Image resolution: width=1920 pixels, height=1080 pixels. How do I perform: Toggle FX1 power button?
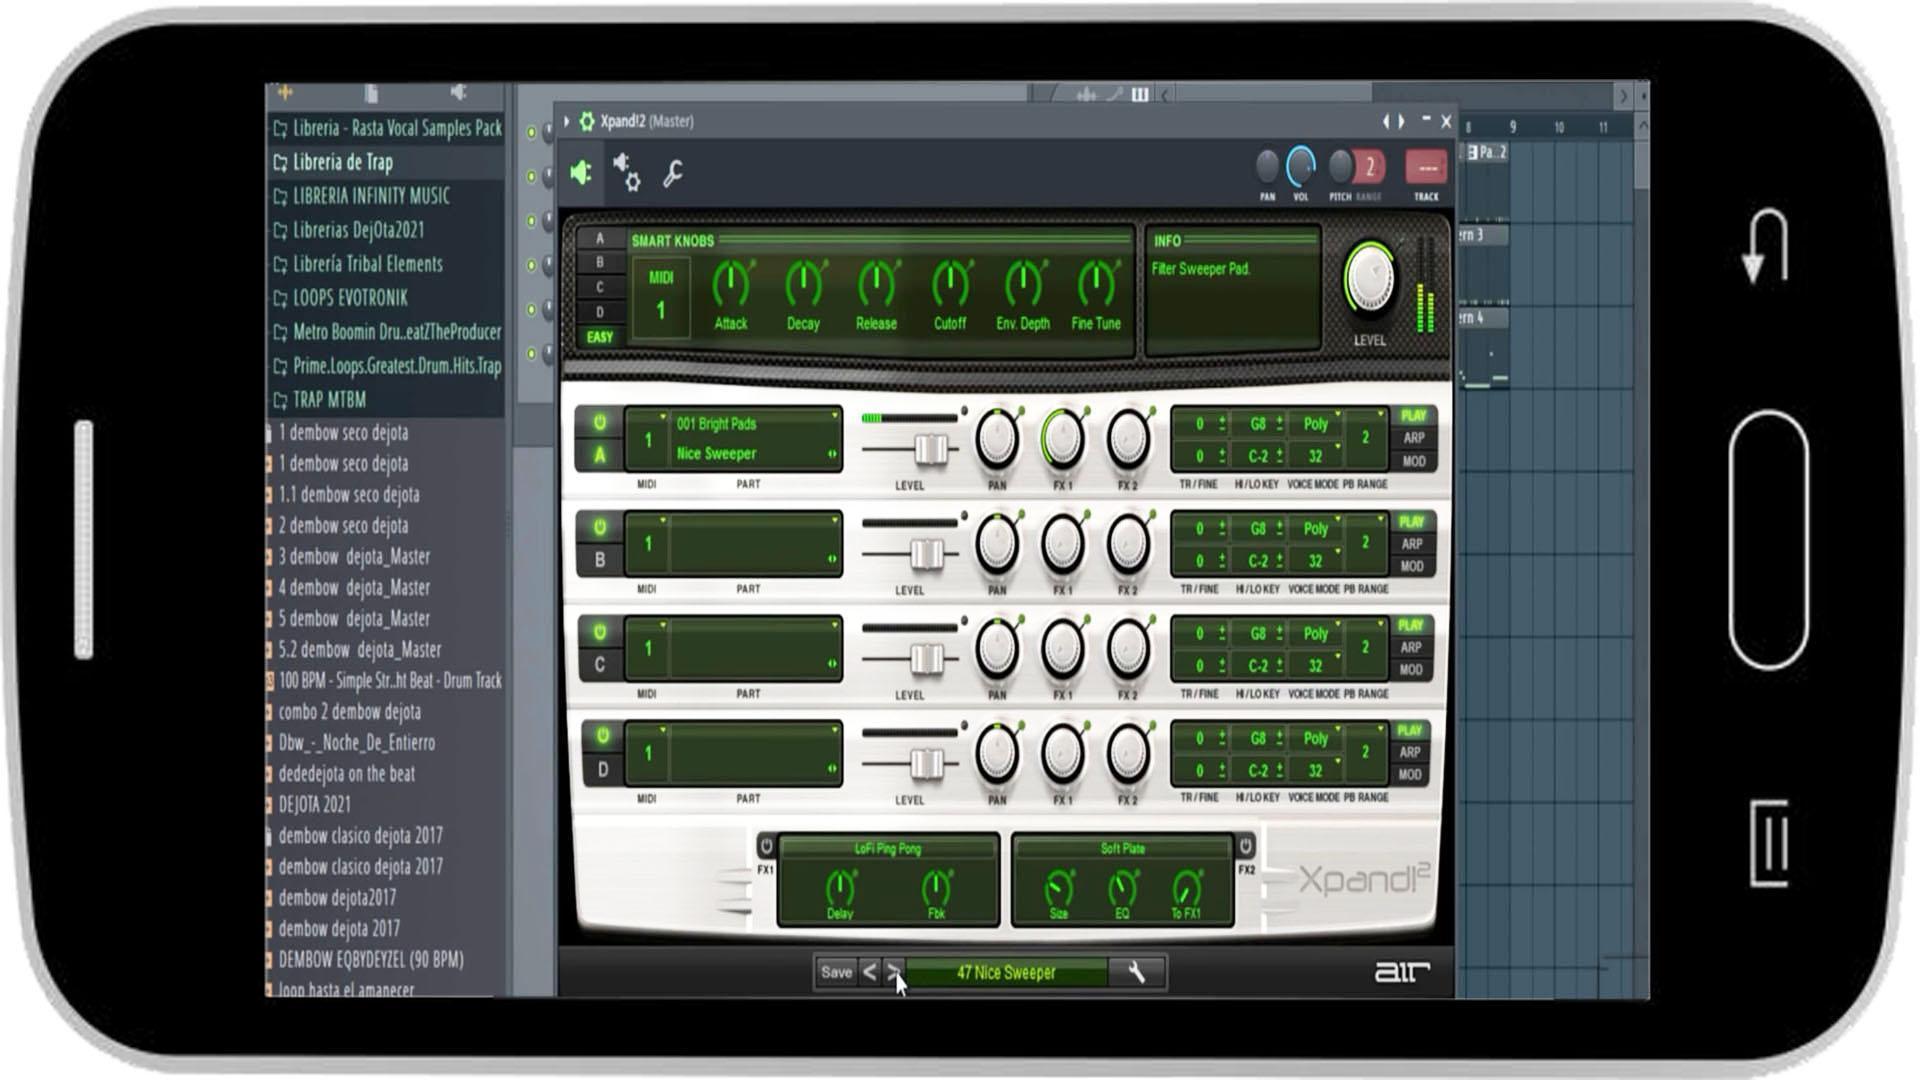pos(766,846)
